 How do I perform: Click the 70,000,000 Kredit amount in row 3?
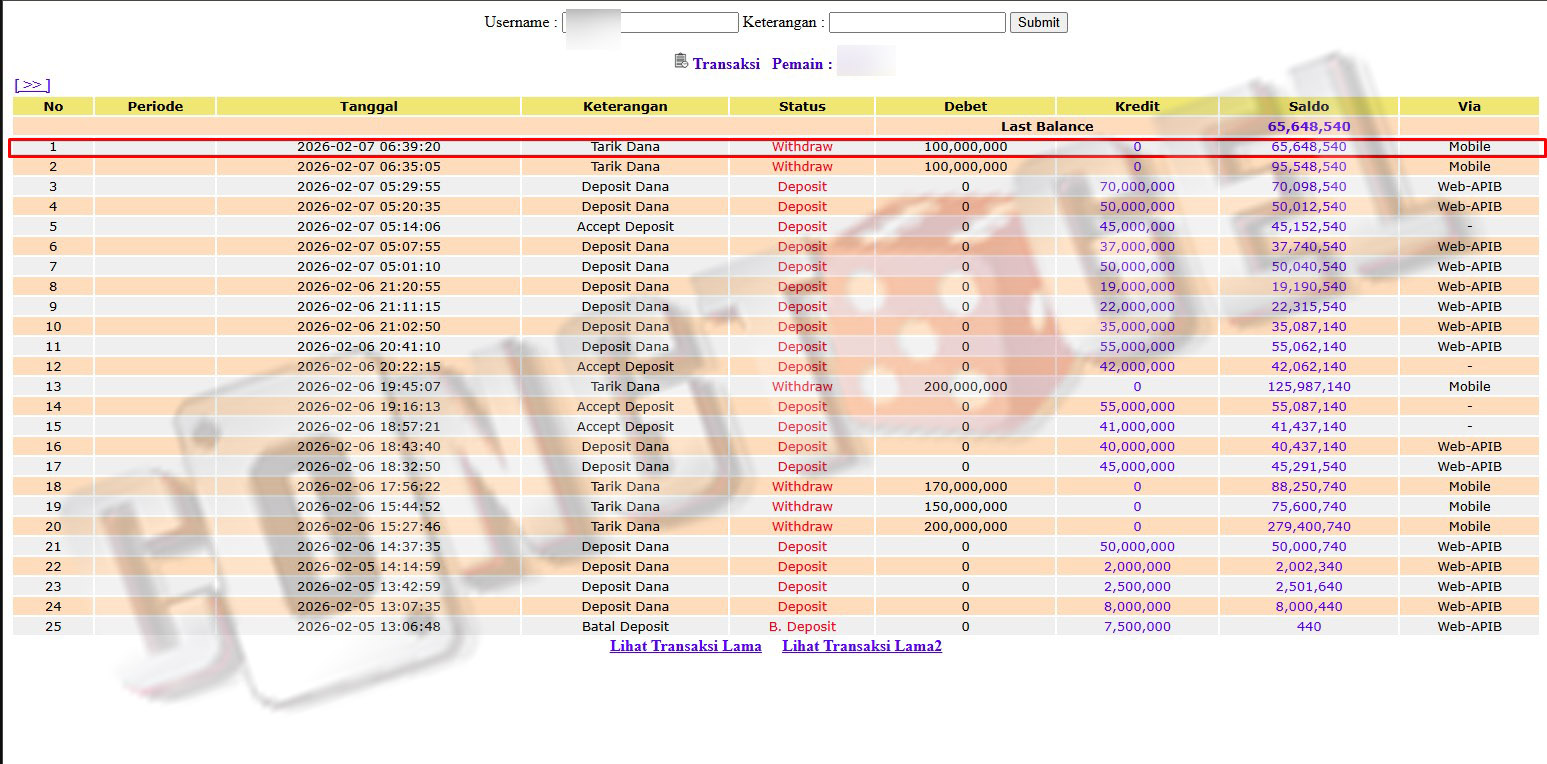[1137, 187]
